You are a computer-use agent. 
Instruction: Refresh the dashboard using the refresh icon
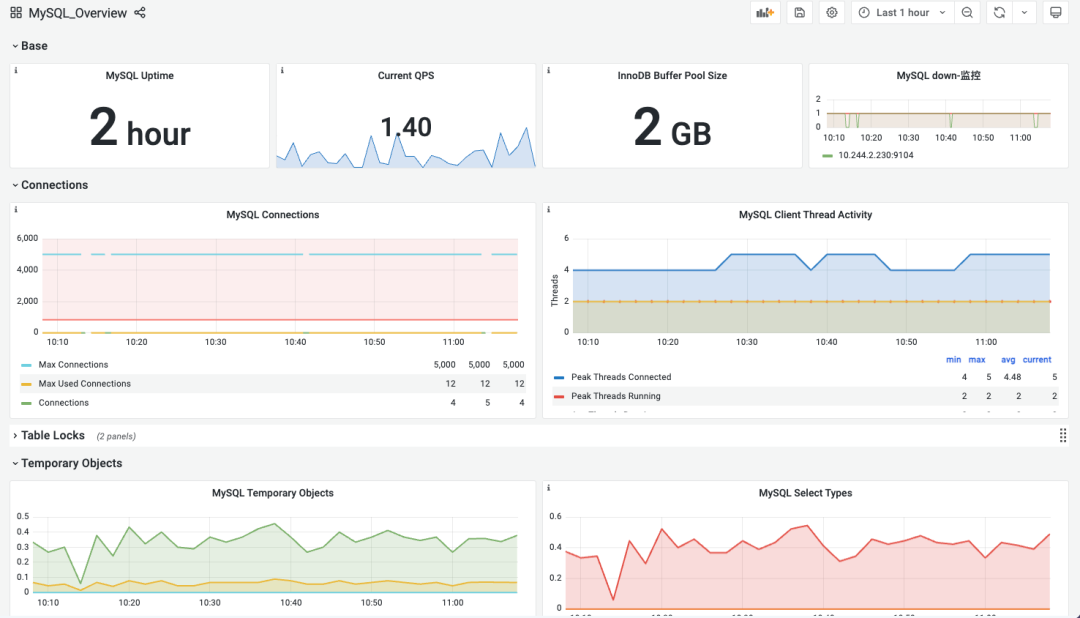point(999,13)
